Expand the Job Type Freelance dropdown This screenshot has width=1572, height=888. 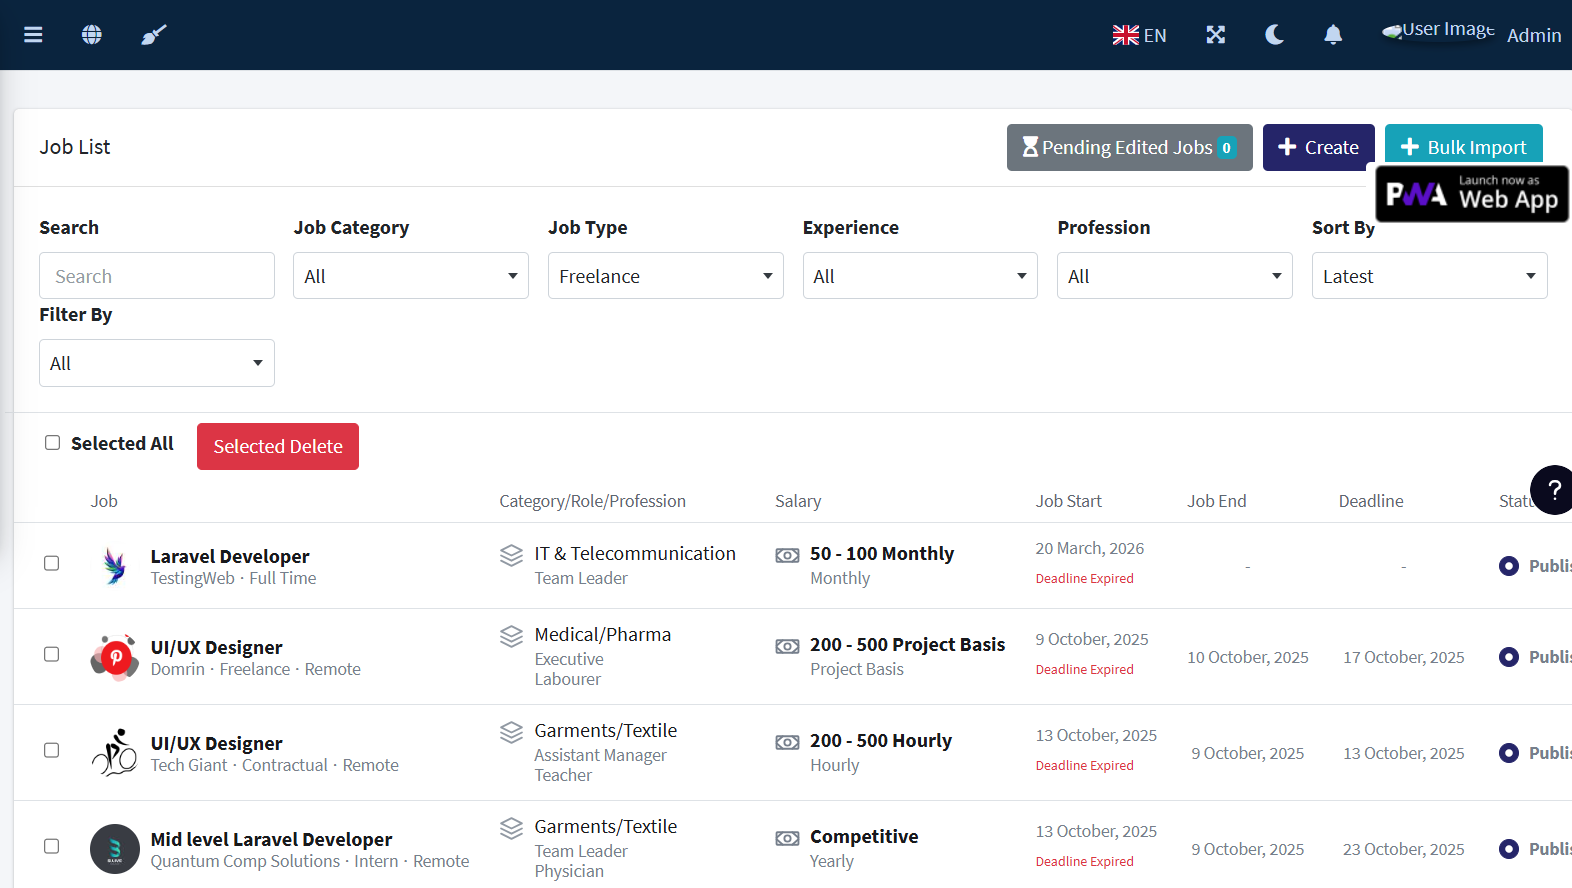coord(665,276)
